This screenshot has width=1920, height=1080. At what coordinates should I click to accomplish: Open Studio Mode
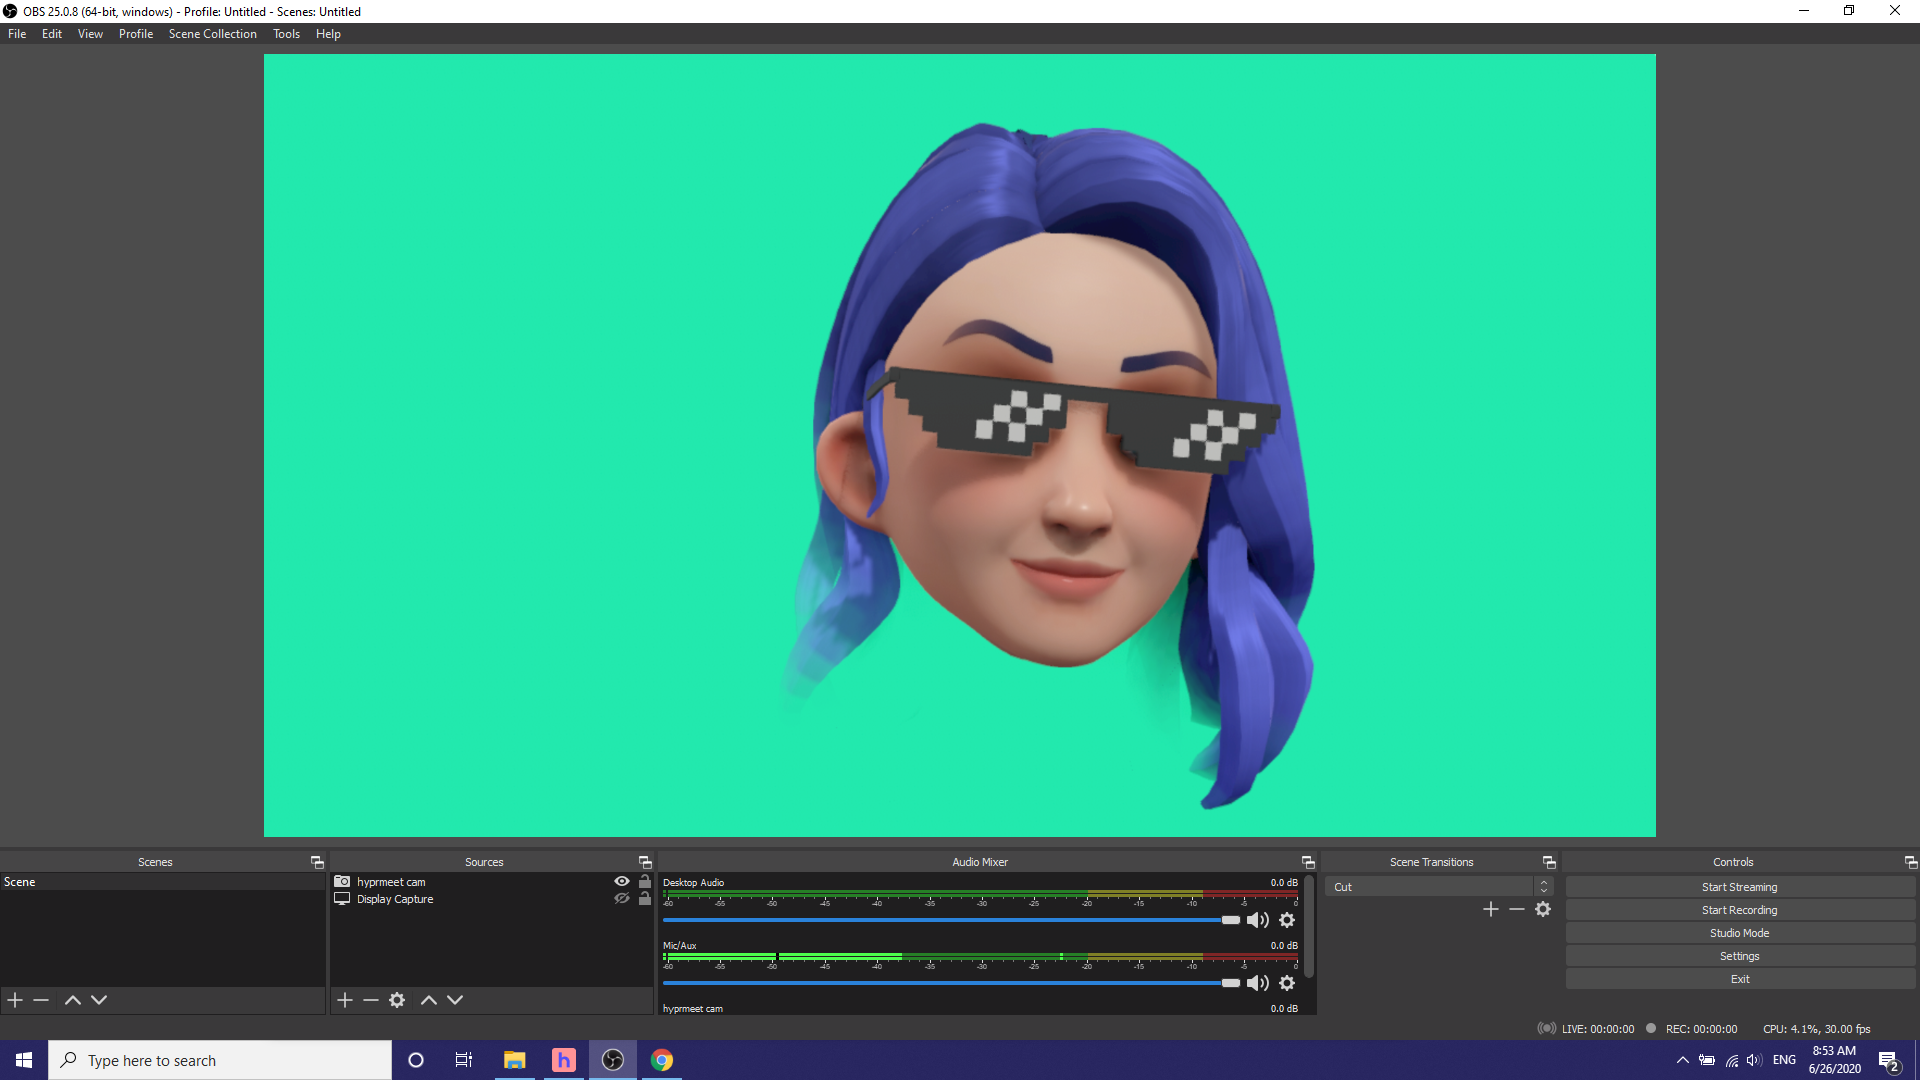(1739, 933)
